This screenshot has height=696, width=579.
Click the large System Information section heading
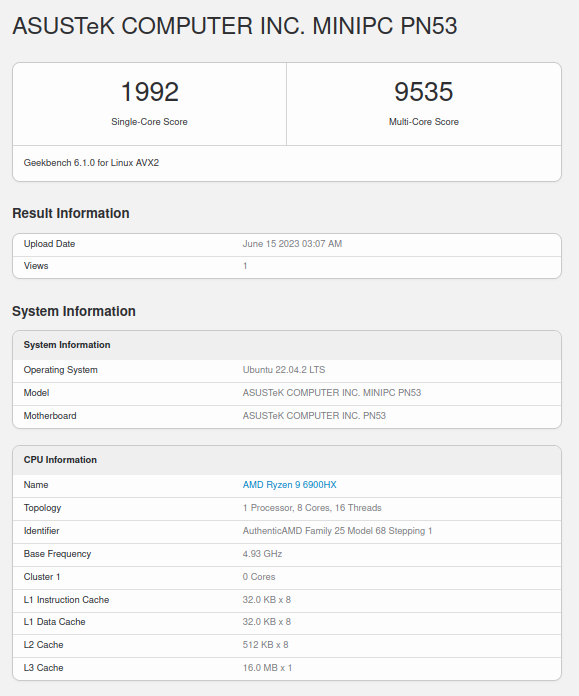pyautogui.click(x=74, y=311)
